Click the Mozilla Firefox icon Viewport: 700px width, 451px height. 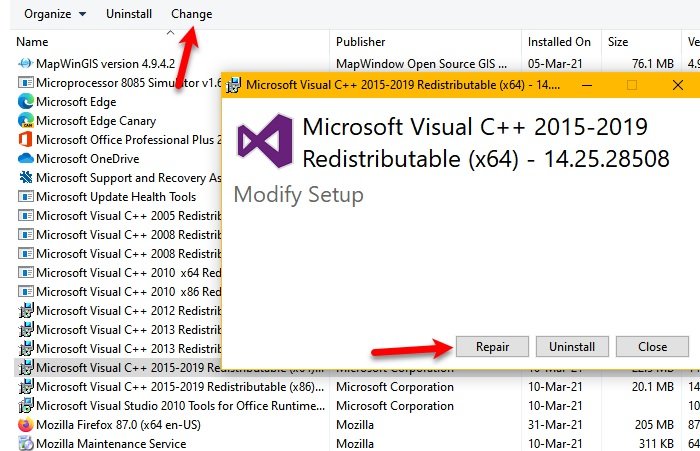click(26, 424)
